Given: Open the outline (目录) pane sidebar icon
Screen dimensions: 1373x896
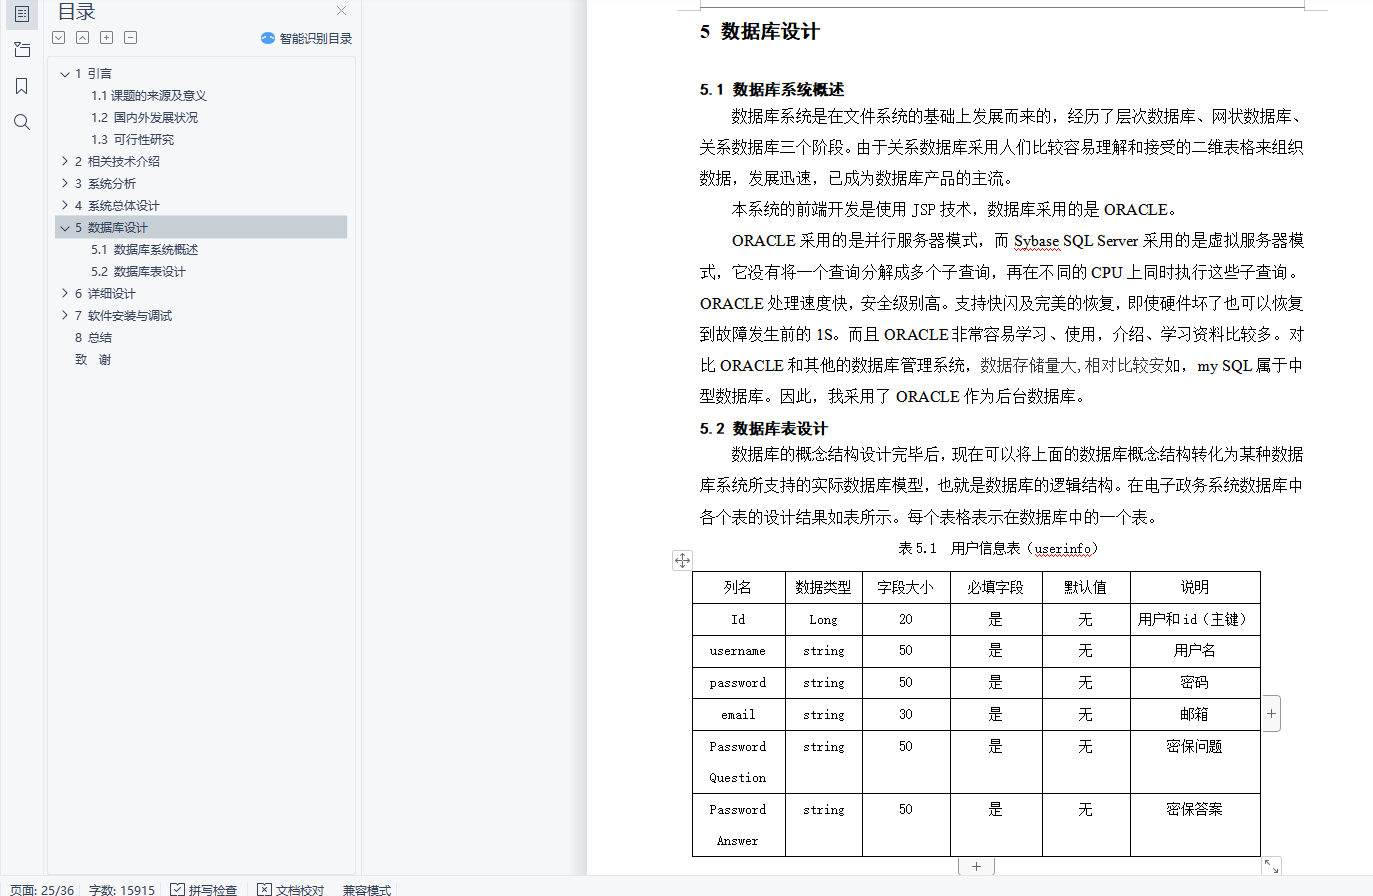Looking at the screenshot, I should [21, 14].
